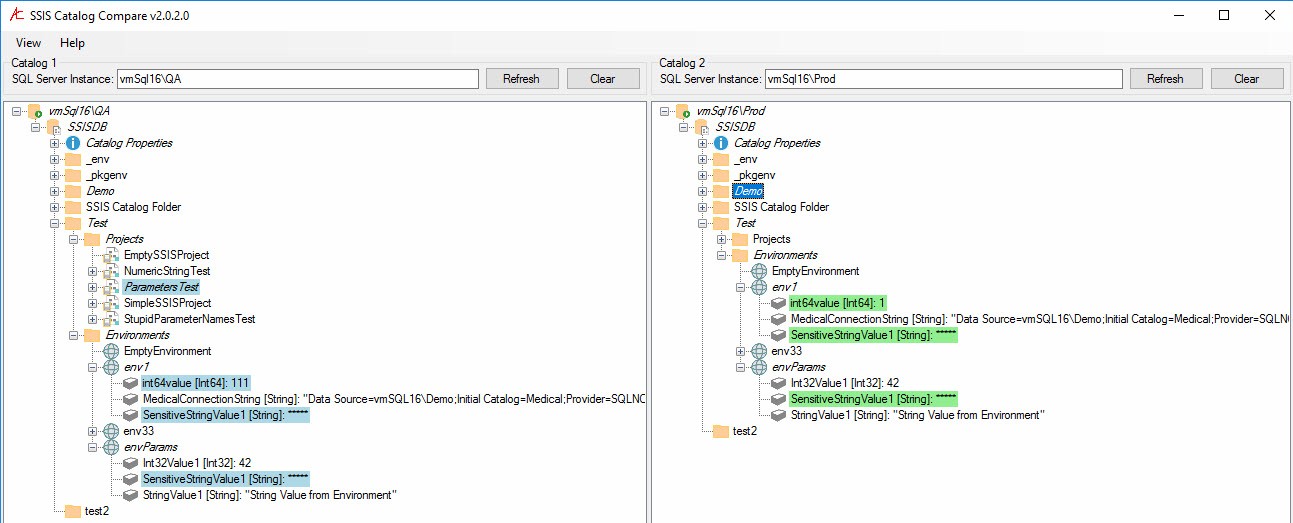Select StringValue1 row in Catalog 1

click(x=269, y=495)
